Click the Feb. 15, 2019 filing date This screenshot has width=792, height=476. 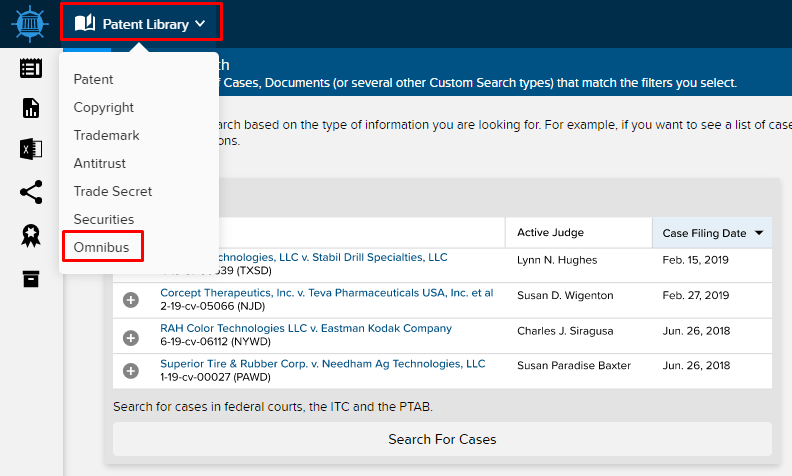coord(696,260)
